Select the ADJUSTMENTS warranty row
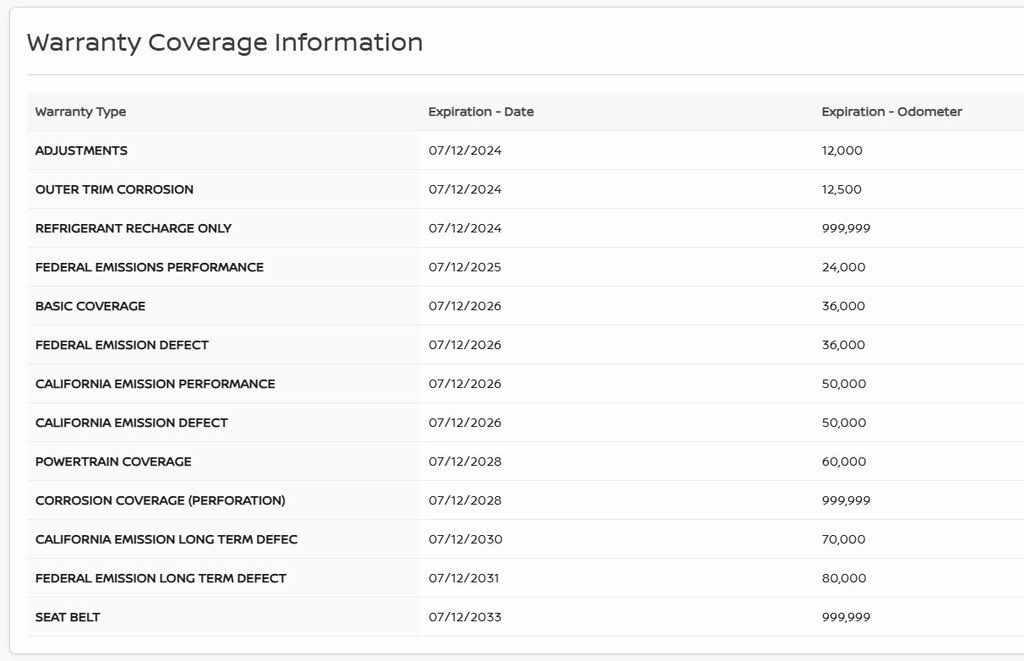 (x=82, y=151)
